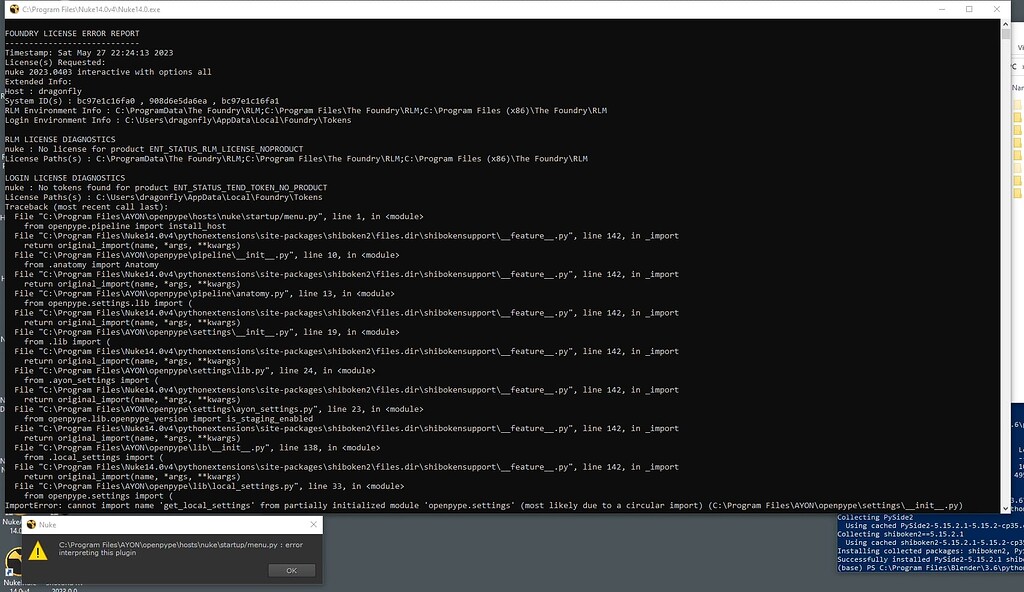The image size is (1024, 592).
Task: Maximize the Nuke14.0.exe console window
Action: [x=969, y=9]
